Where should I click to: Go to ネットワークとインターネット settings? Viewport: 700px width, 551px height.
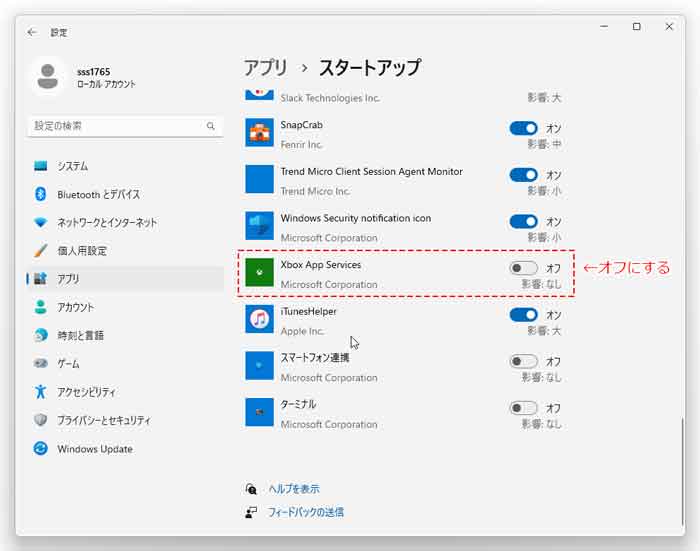point(125,222)
